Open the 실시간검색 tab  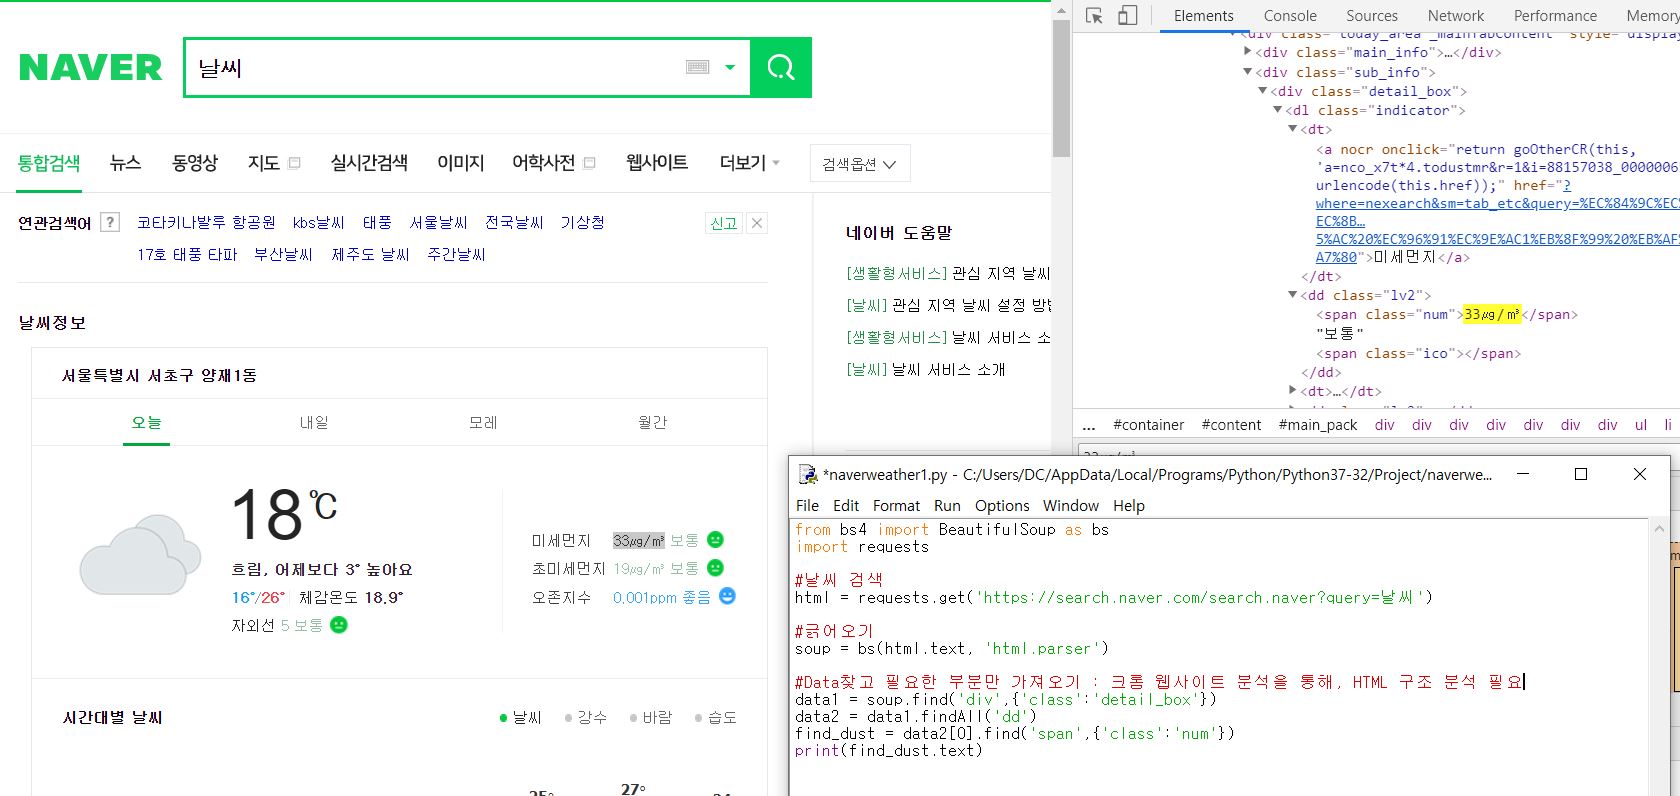coord(369,163)
